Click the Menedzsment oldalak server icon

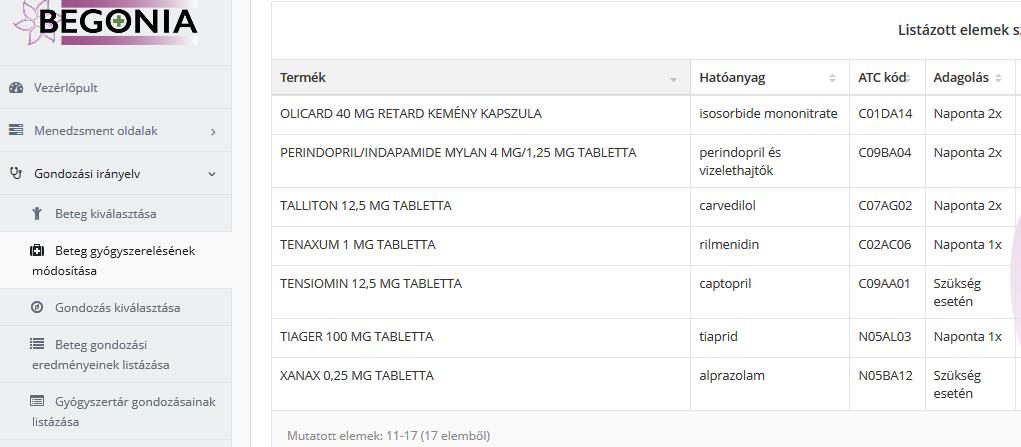click(x=16, y=130)
